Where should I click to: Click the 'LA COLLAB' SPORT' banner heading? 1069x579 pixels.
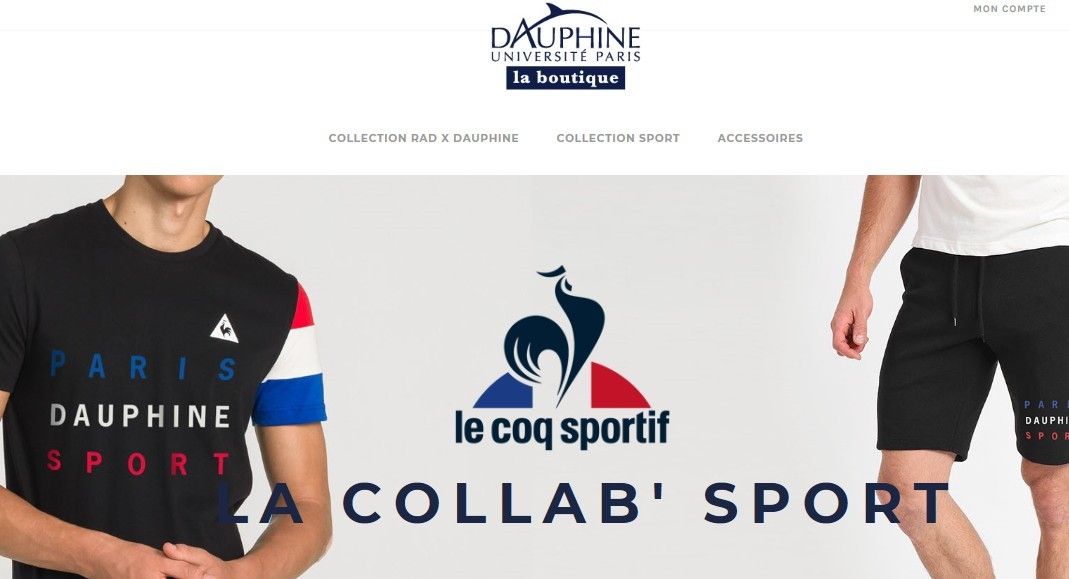tap(583, 503)
